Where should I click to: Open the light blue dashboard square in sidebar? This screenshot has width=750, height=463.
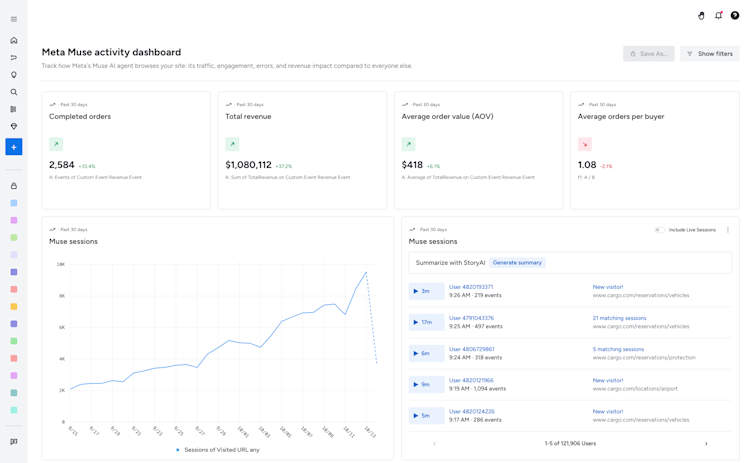click(14, 203)
